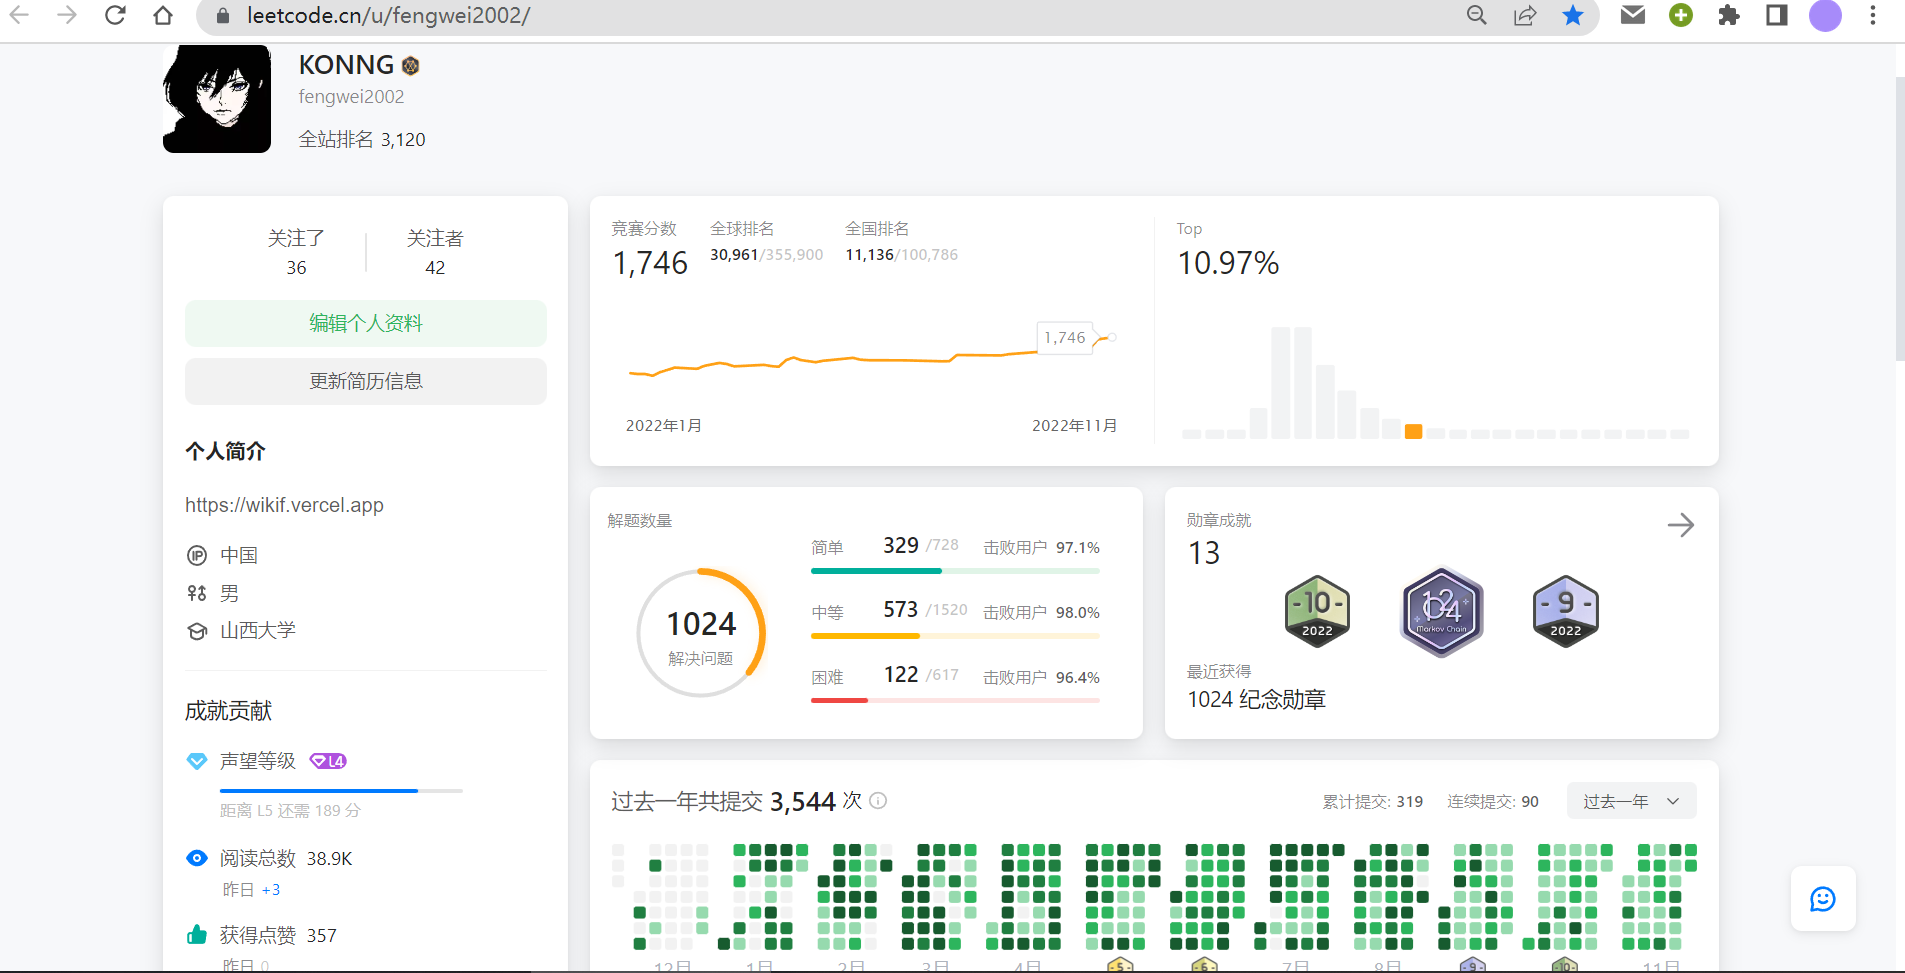Open the 过去一年 period dropdown
This screenshot has width=1905, height=973.
coord(1631,801)
